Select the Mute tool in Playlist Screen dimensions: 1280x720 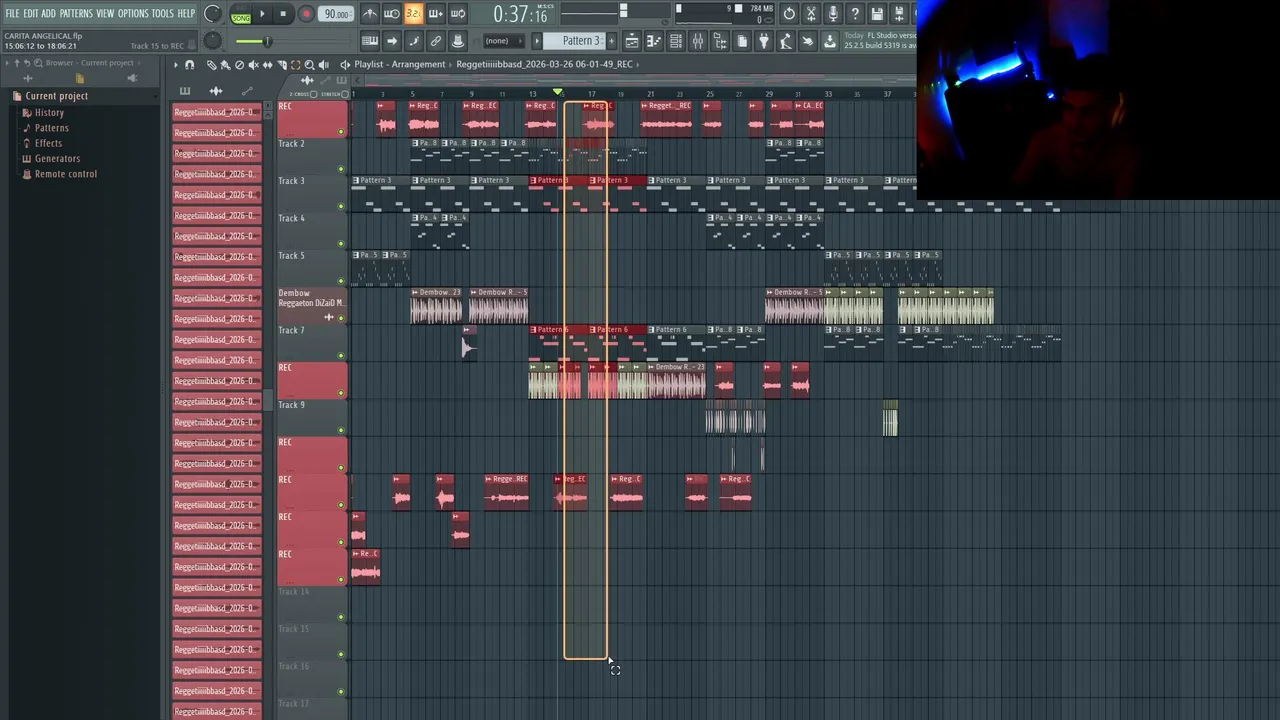point(253,64)
